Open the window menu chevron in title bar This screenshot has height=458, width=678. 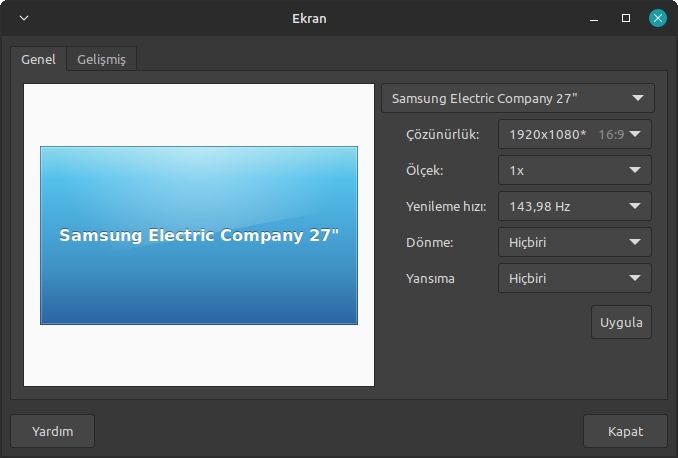point(24,18)
